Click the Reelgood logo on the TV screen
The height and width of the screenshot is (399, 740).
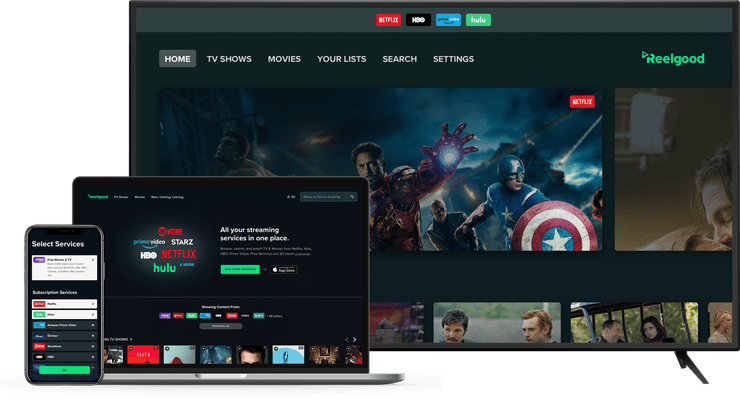(673, 58)
